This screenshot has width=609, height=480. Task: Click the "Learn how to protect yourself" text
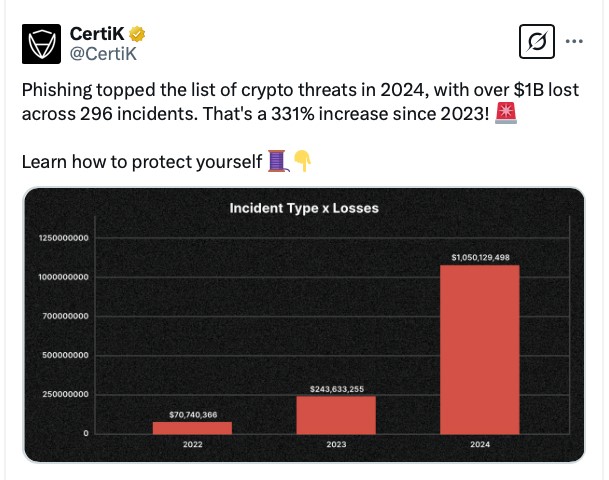pyautogui.click(x=142, y=161)
